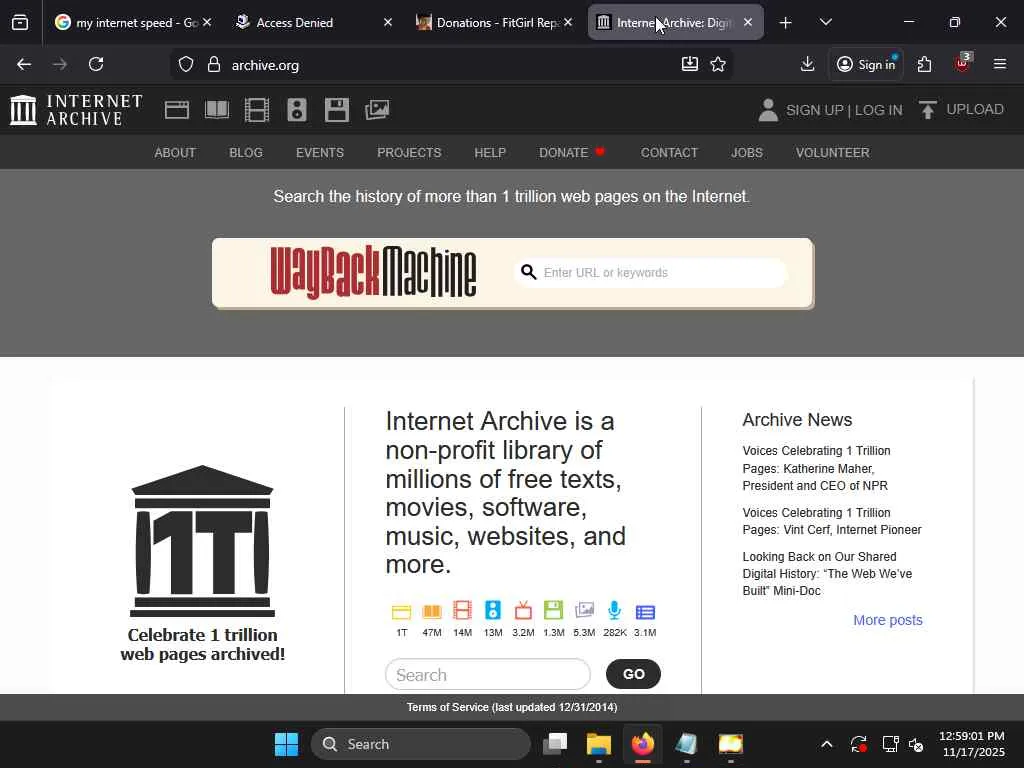Viewport: 1024px width, 768px height.
Task: List all tabs dropdown arrow
Action: click(x=825, y=22)
